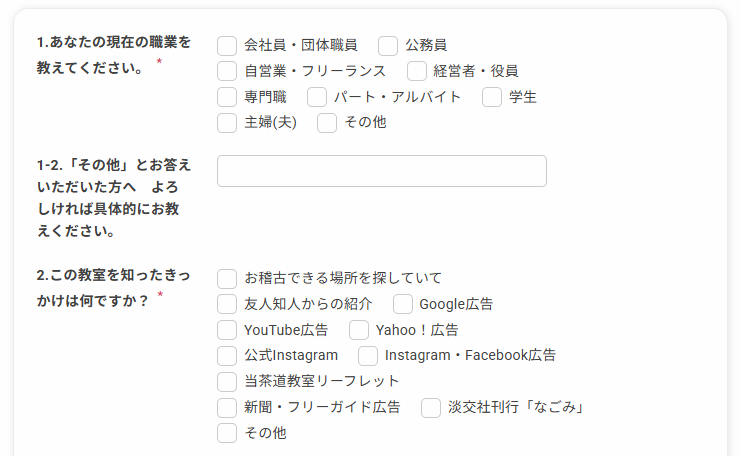Check お稽古できる場所を探していて option
This screenshot has width=740, height=456.
pyautogui.click(x=227, y=278)
